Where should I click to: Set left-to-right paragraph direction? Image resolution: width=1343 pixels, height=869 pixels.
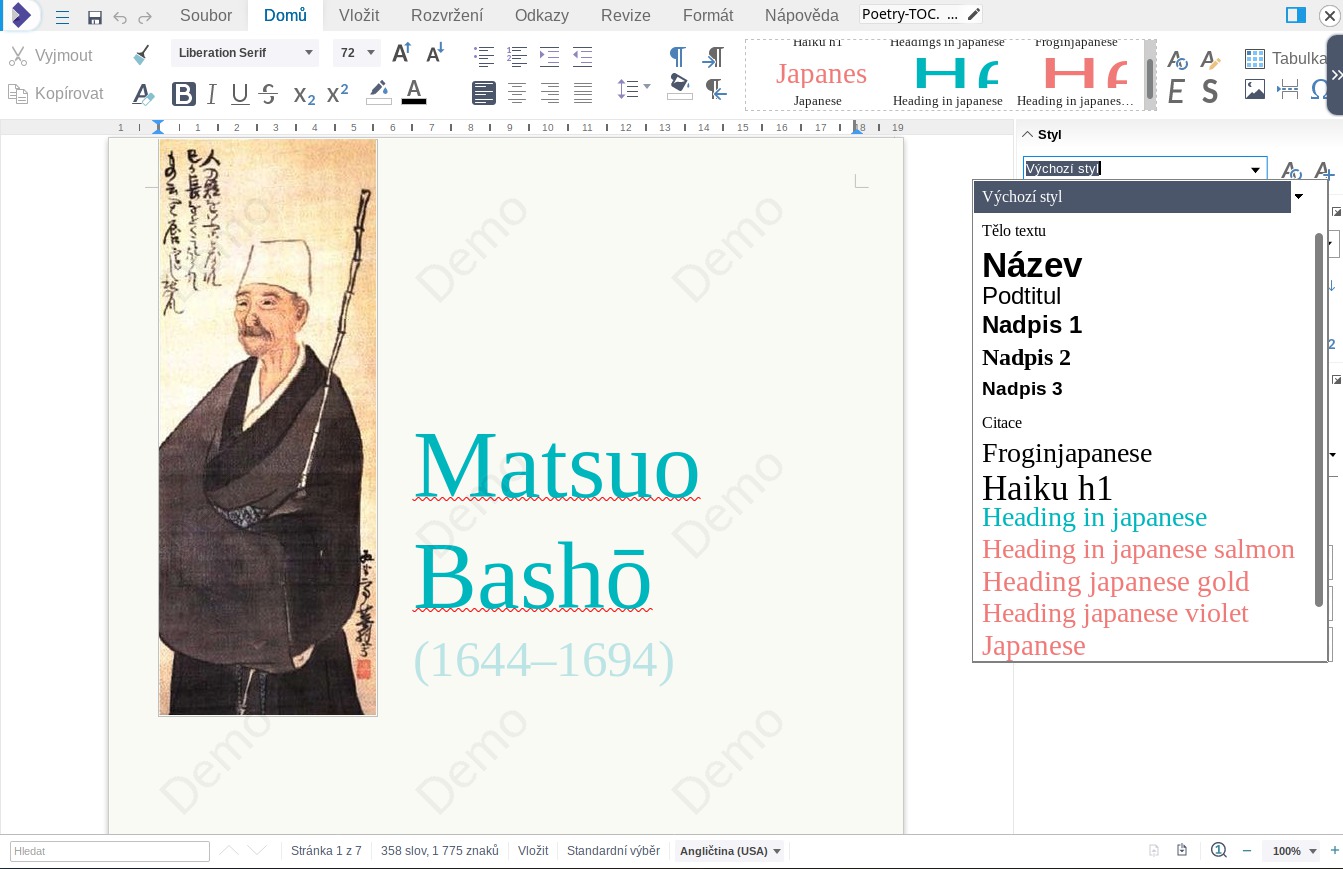click(714, 56)
